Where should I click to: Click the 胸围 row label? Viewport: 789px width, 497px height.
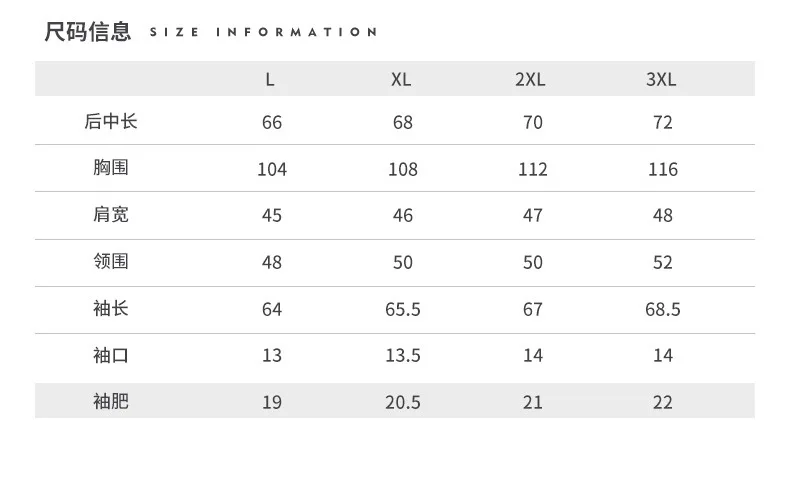pos(111,168)
